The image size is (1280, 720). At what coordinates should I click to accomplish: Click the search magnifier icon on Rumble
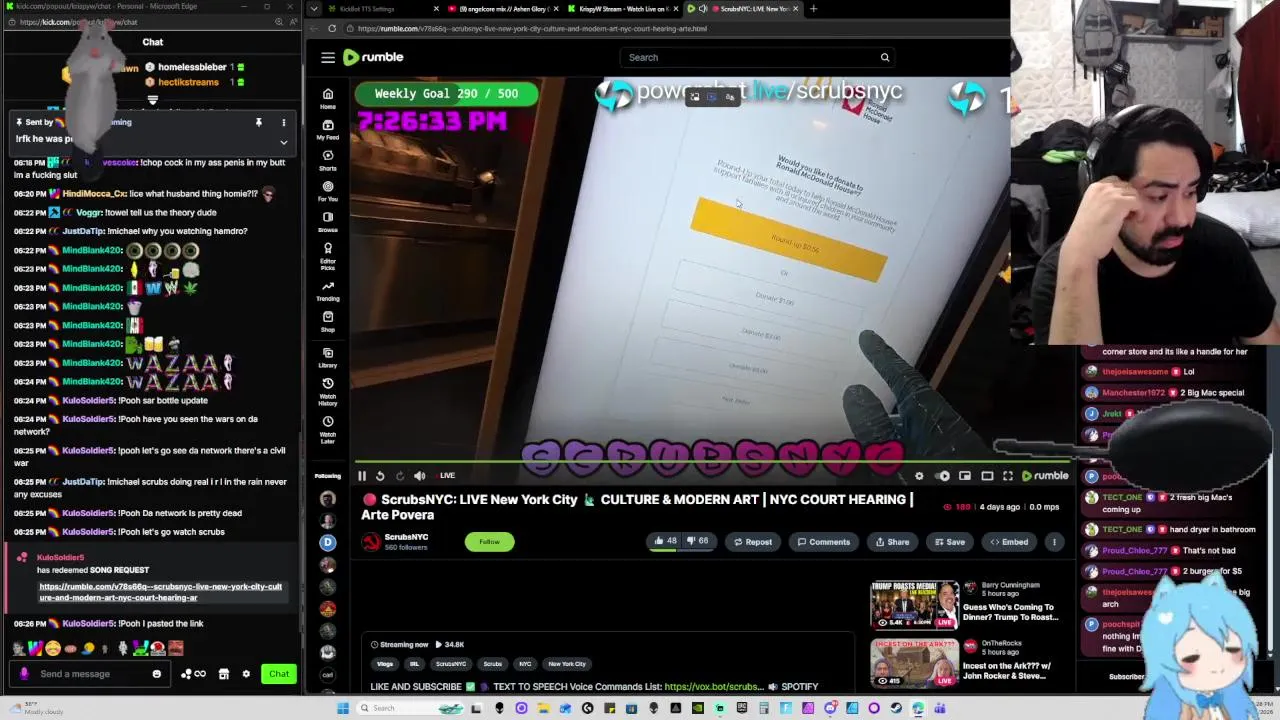tap(885, 57)
